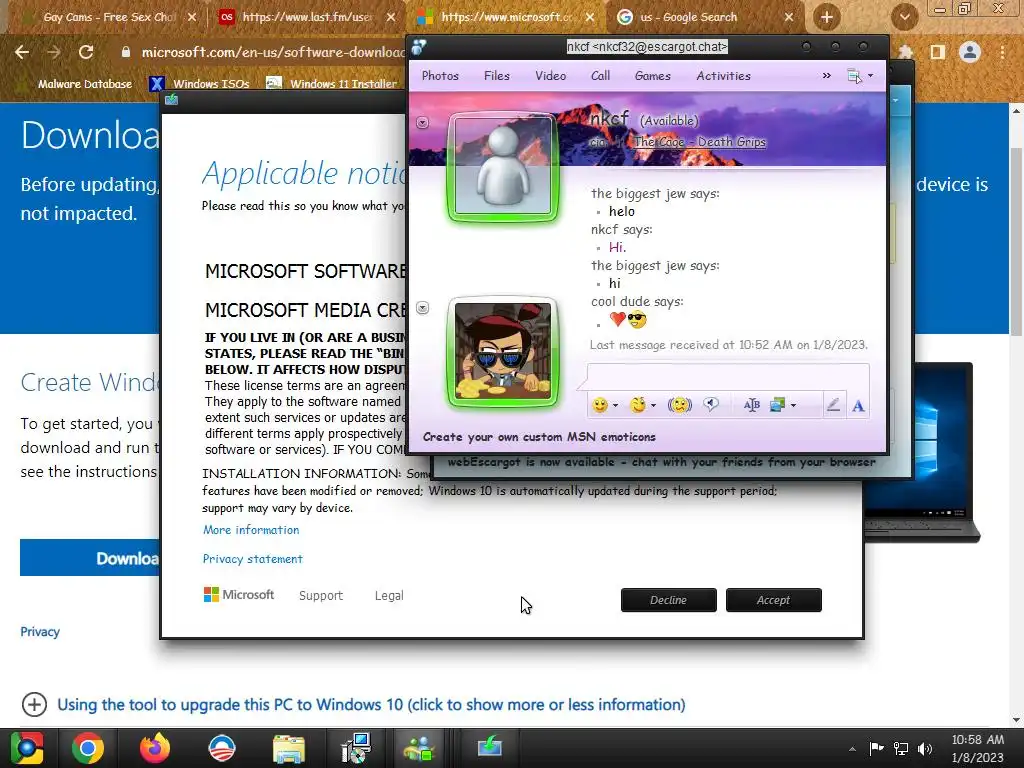Click the text style AB icon in chat

tap(752, 405)
